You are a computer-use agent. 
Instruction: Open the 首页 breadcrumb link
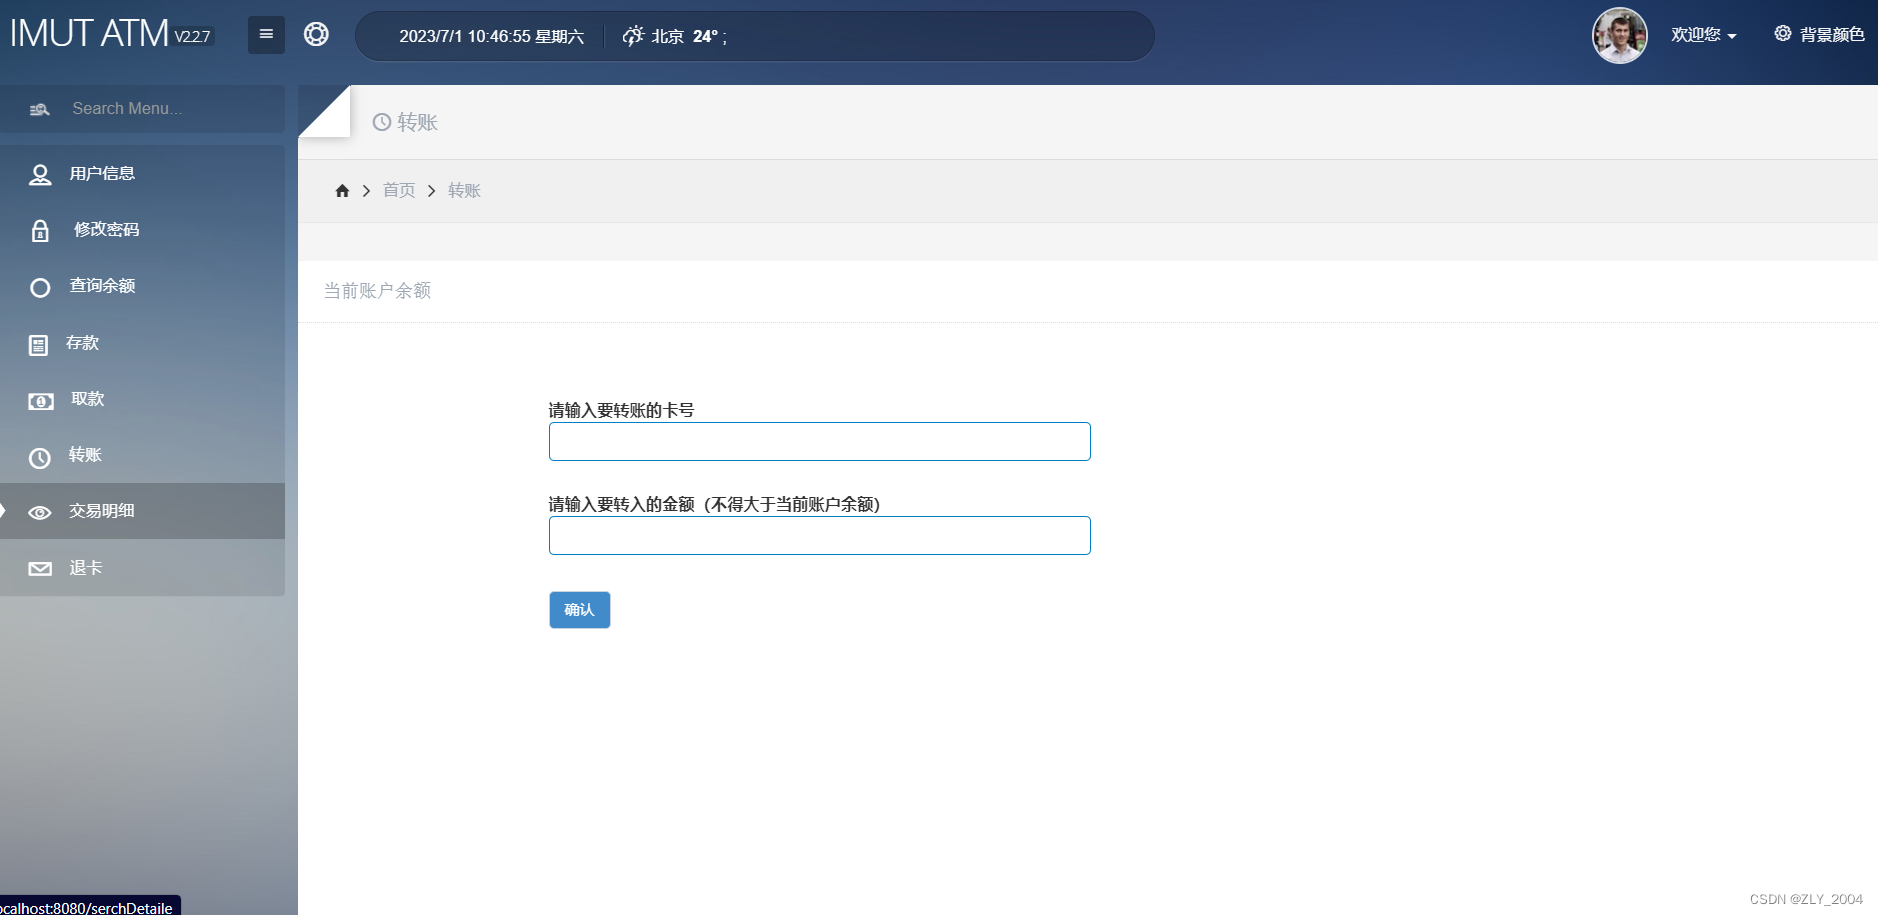397,190
